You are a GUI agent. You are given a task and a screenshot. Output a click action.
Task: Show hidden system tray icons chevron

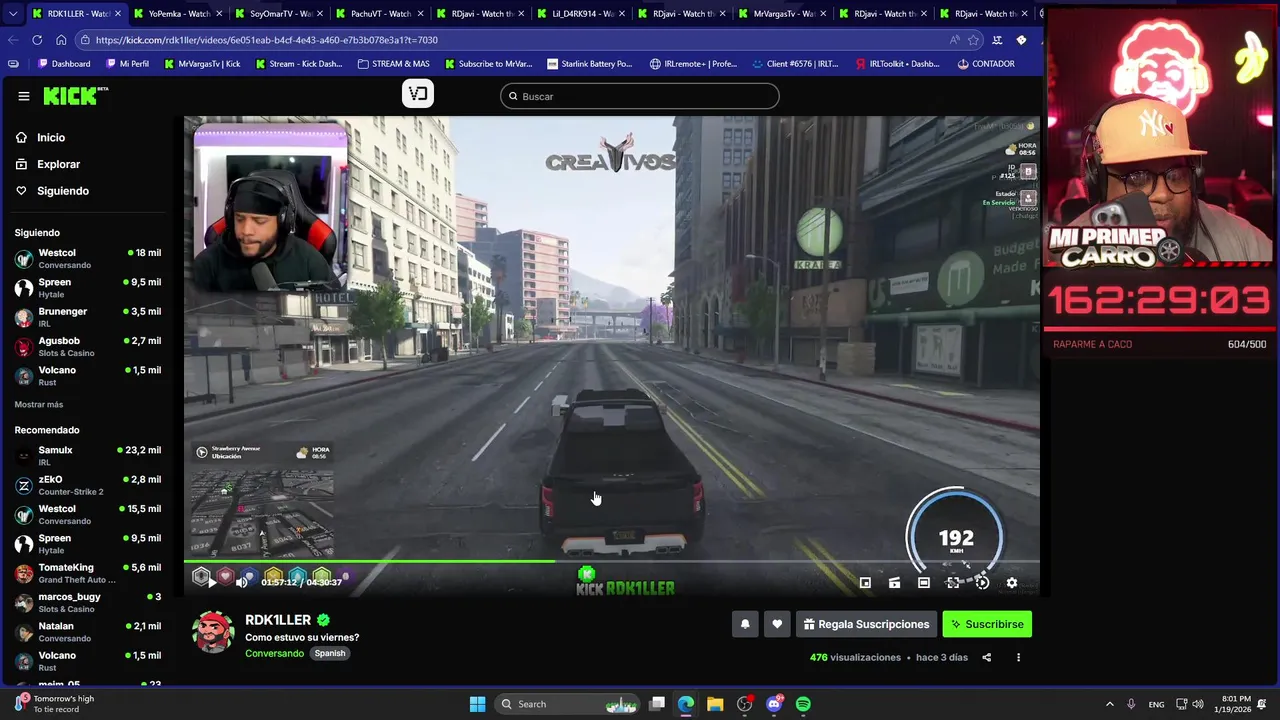[x=1109, y=704]
